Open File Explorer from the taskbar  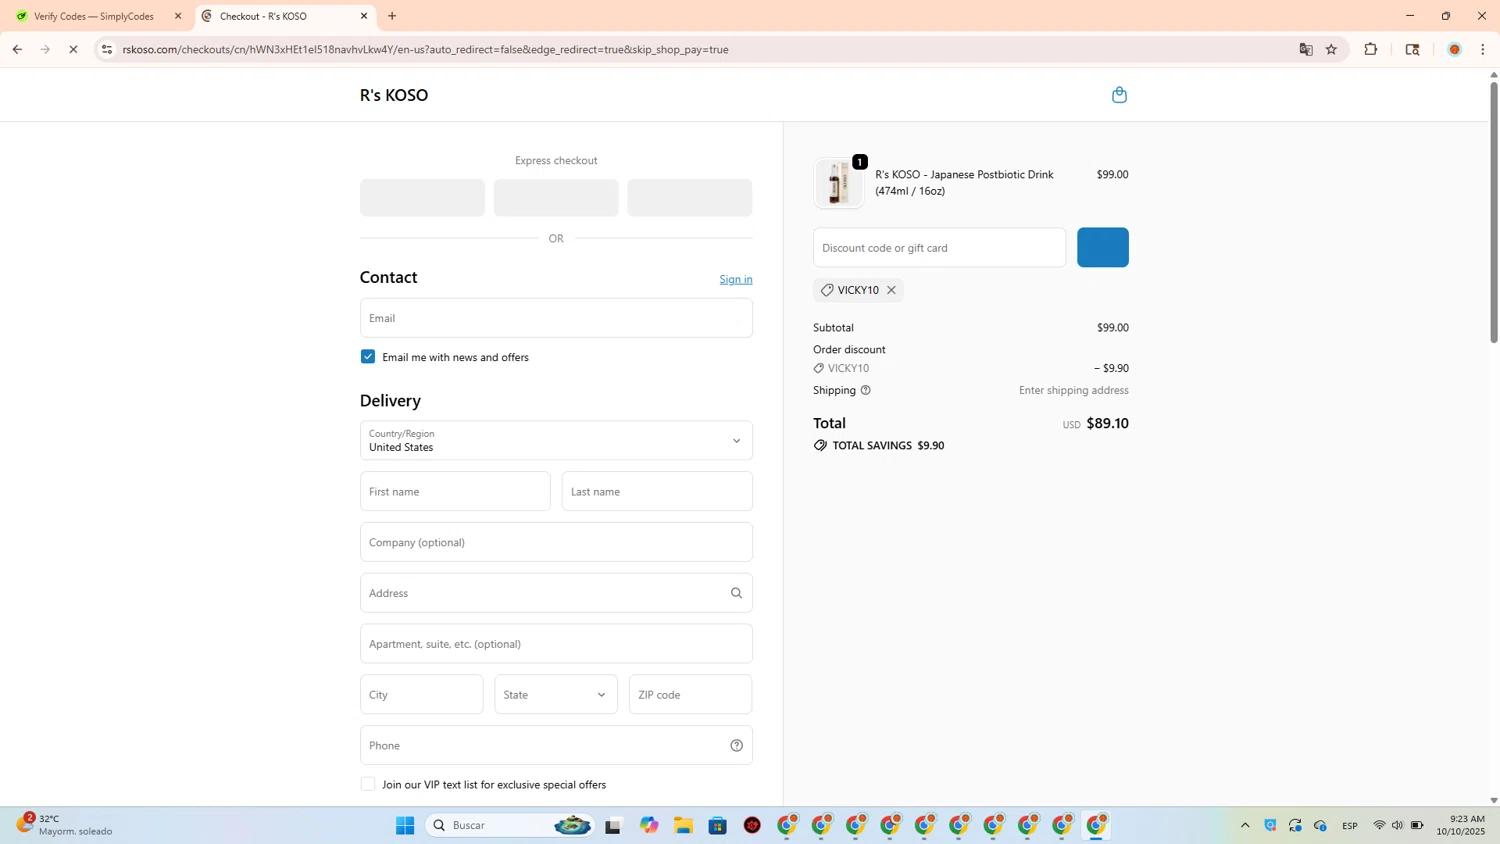coord(683,825)
